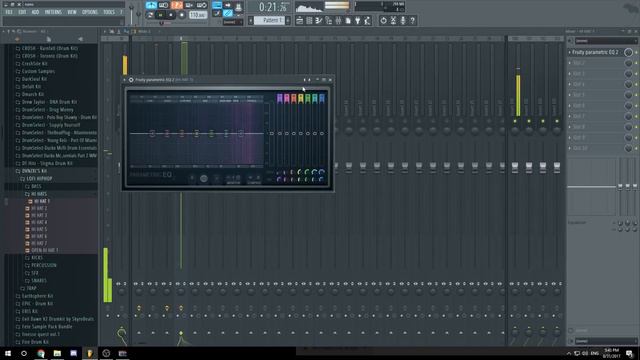Open the Windows notification center
Image resolution: width=640 pixels, height=360 pixels.
pos(630,353)
